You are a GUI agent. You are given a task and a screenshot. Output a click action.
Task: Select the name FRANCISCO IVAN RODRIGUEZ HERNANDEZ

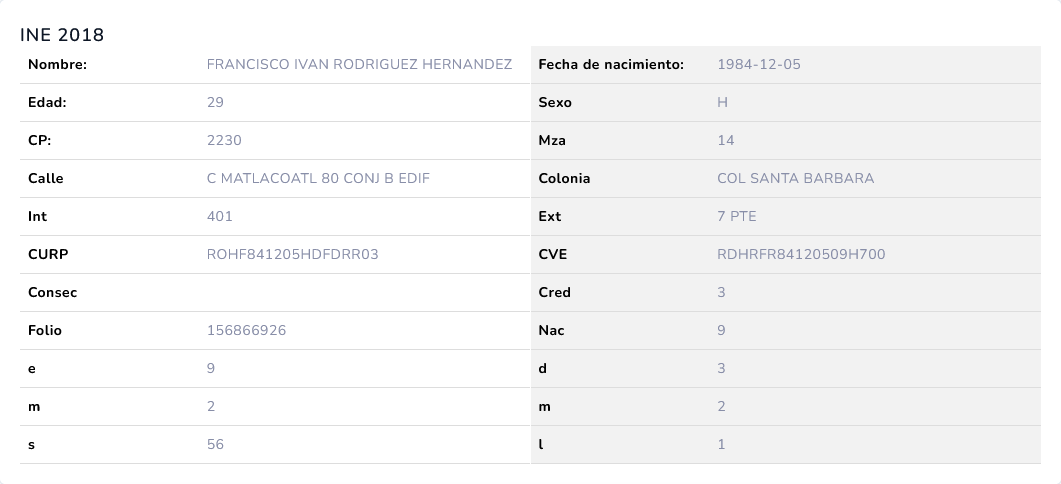pos(359,65)
